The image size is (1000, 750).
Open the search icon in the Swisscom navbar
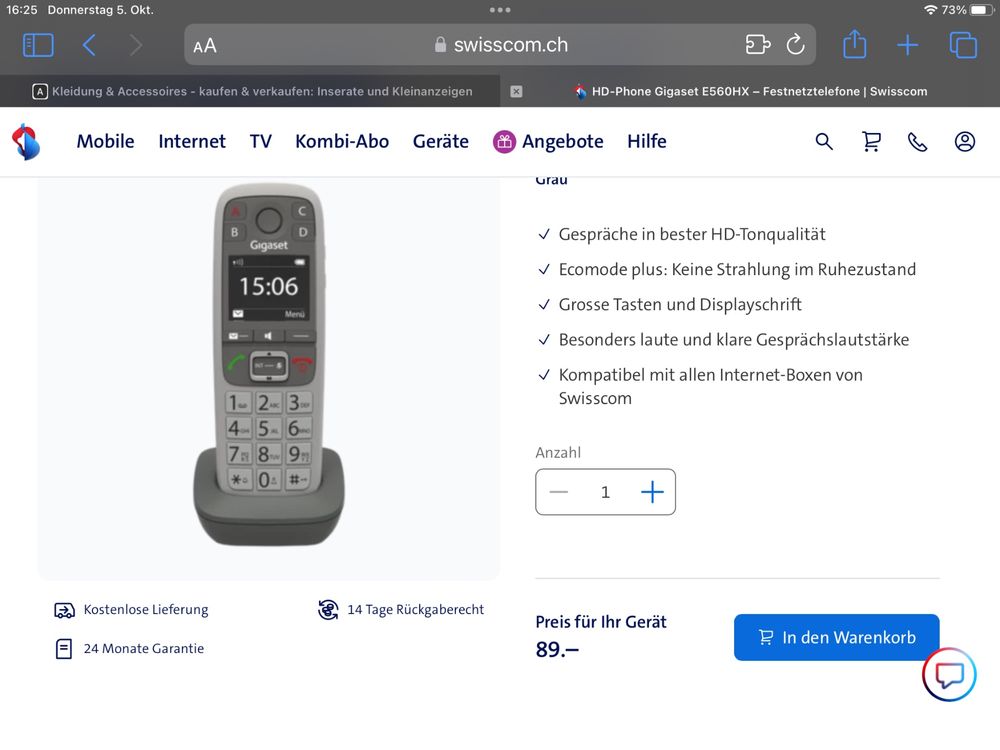pyautogui.click(x=824, y=141)
